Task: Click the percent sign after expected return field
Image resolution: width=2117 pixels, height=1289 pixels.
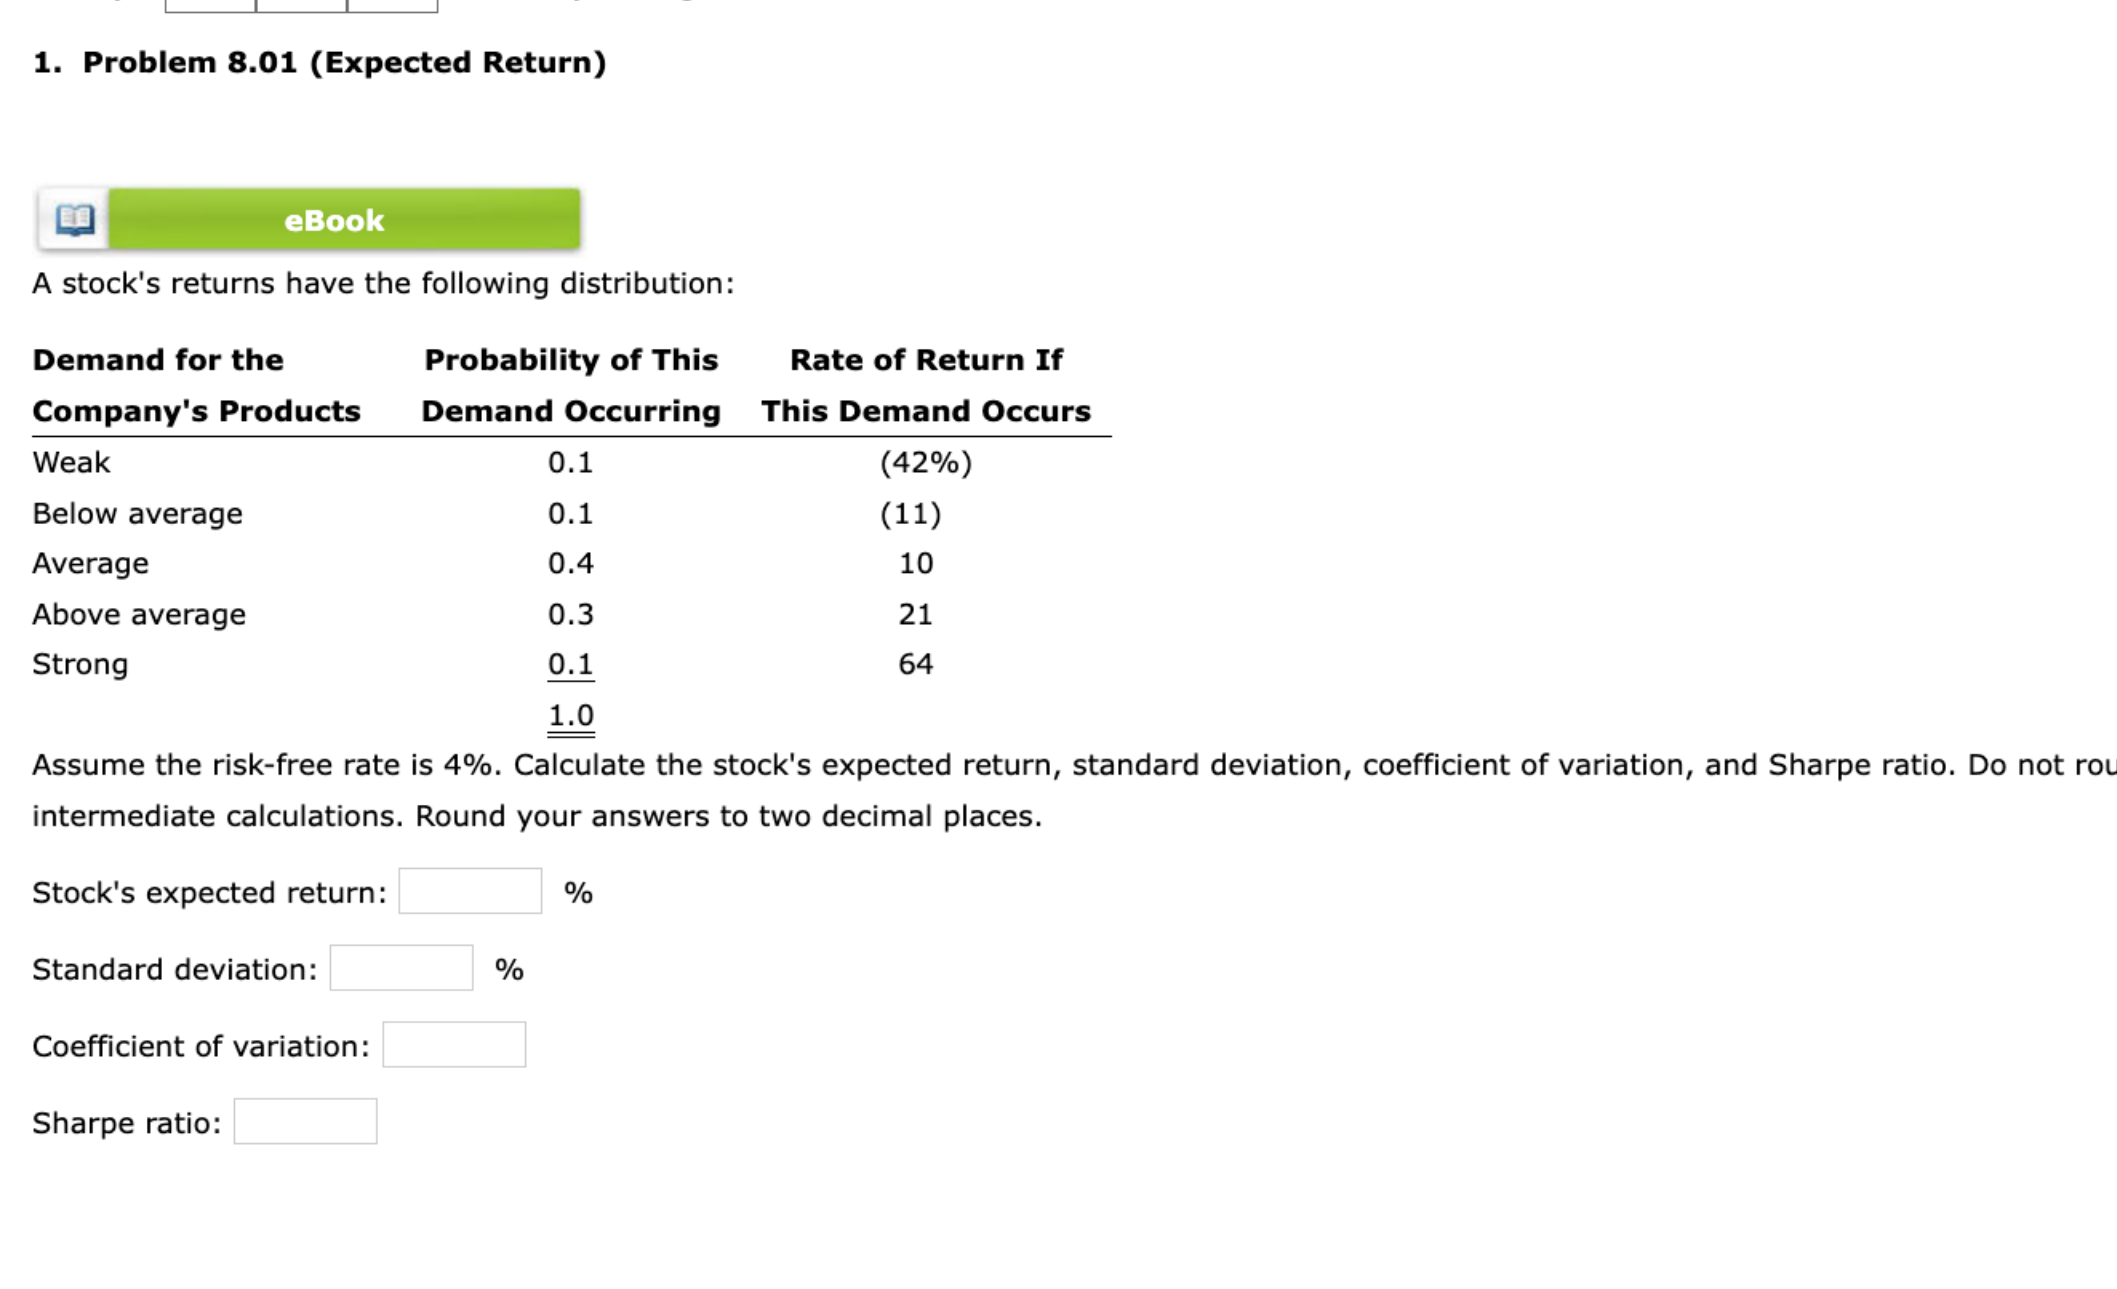Action: pyautogui.click(x=580, y=892)
